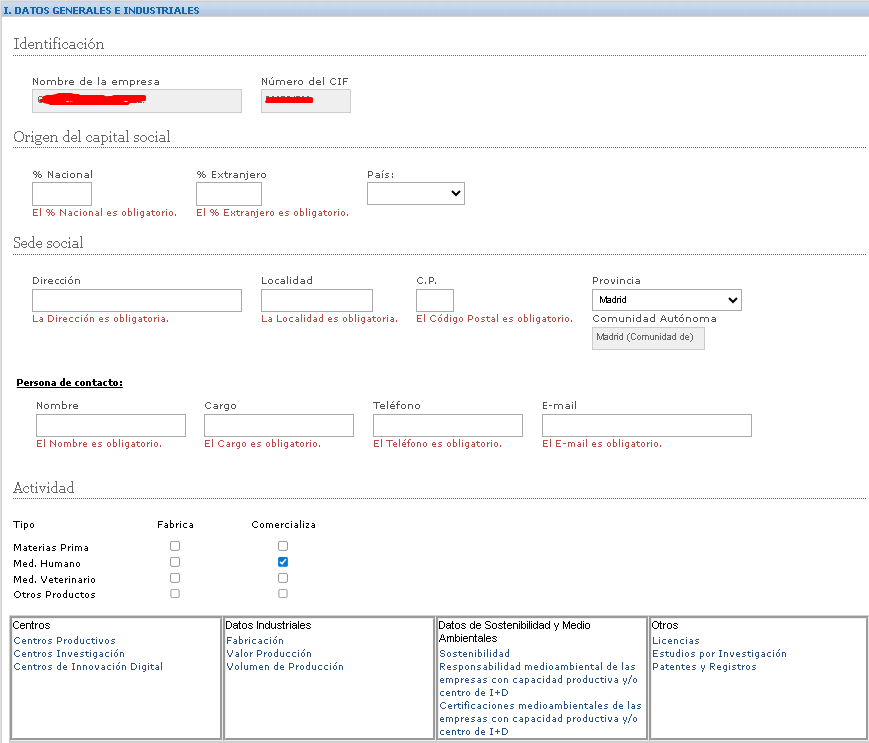Screen dimensions: 869x743
Task: Open Patentes y Registros link
Action: (703, 667)
